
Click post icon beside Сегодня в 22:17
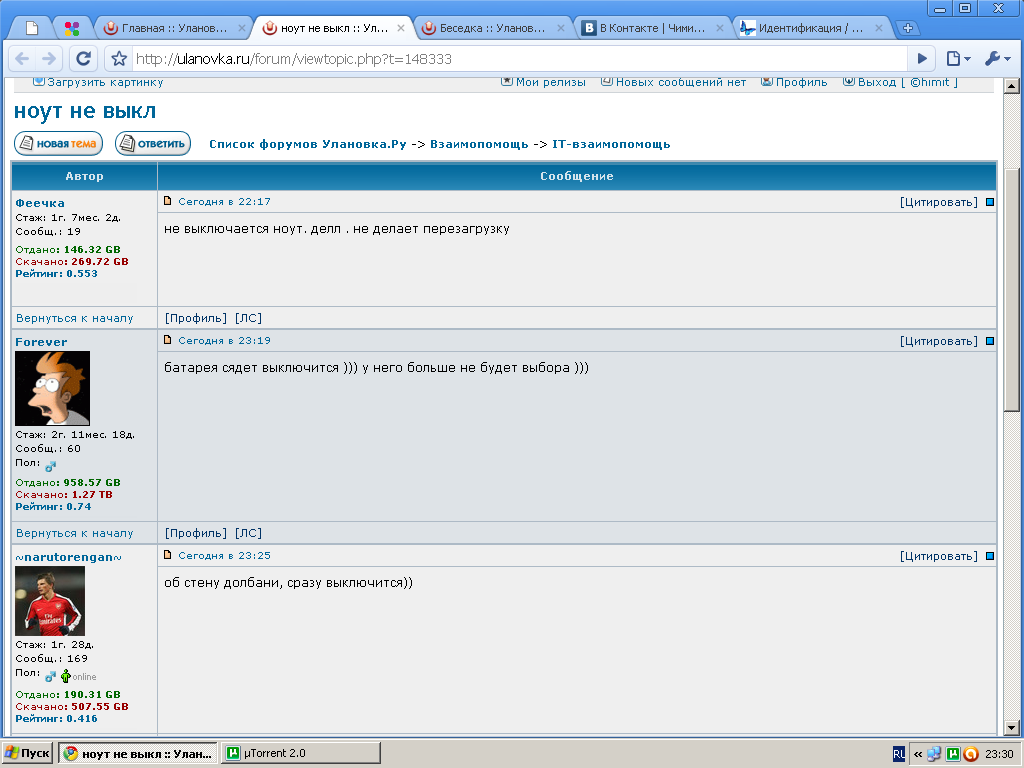(x=167, y=201)
